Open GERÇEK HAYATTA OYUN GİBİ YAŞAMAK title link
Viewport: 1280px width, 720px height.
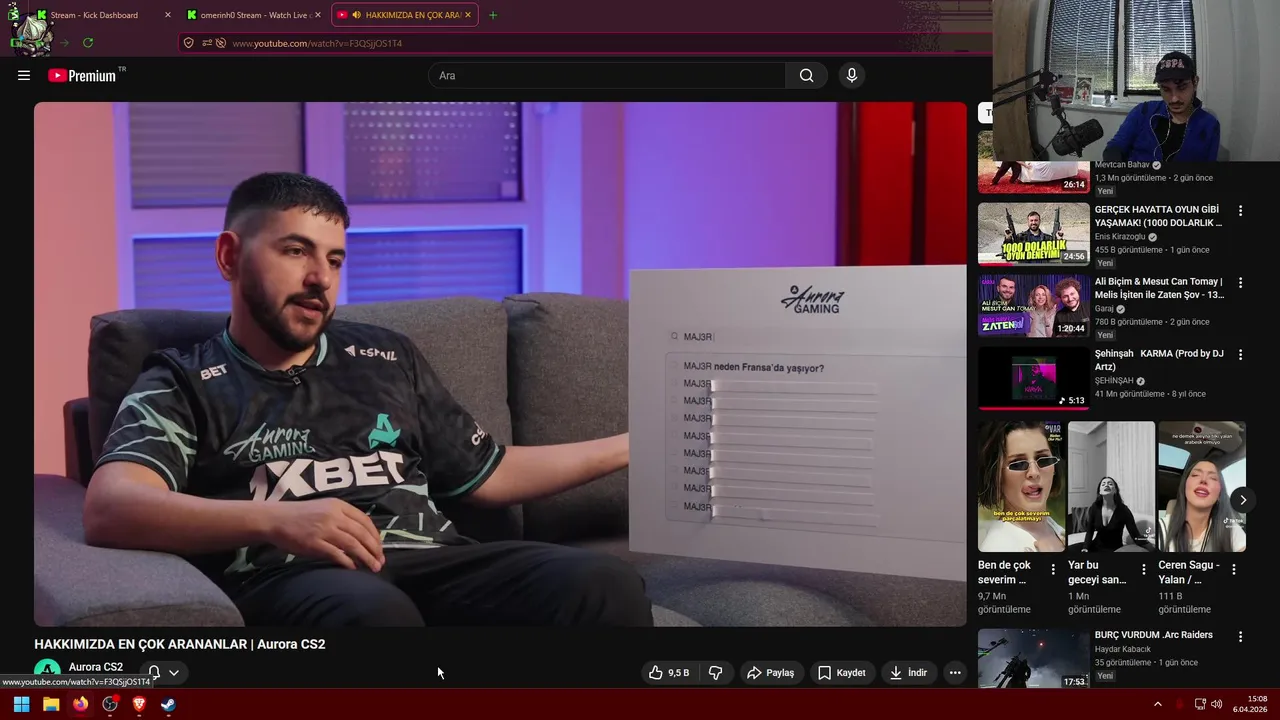1158,216
